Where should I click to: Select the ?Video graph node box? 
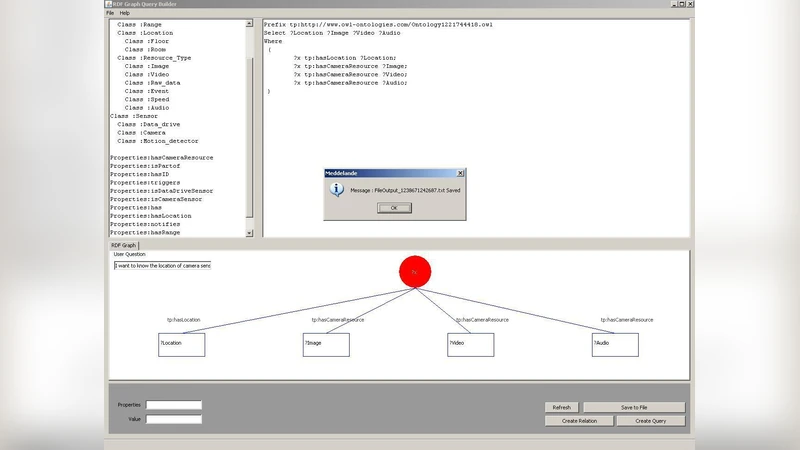pyautogui.click(x=470, y=344)
